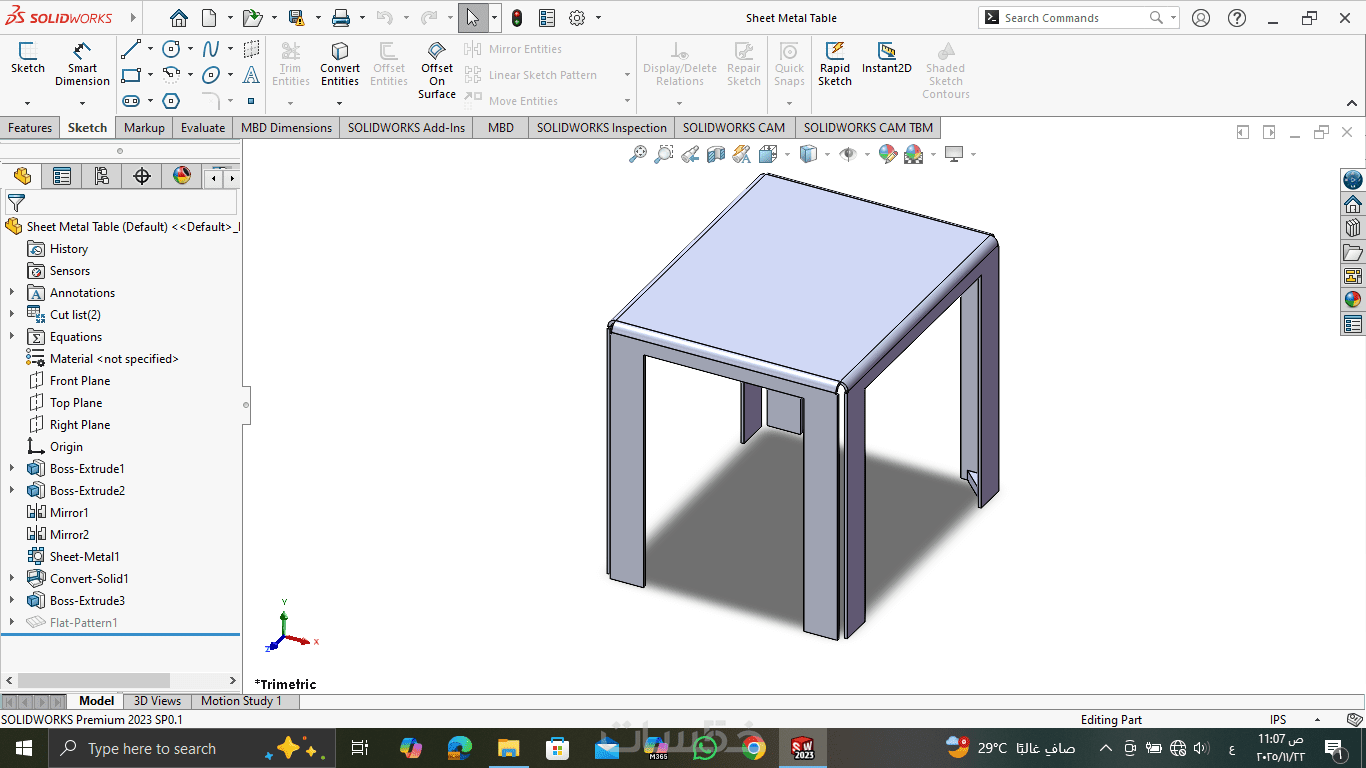This screenshot has width=1366, height=768.
Task: Open File Properties icon in the top toolbar
Action: click(547, 18)
